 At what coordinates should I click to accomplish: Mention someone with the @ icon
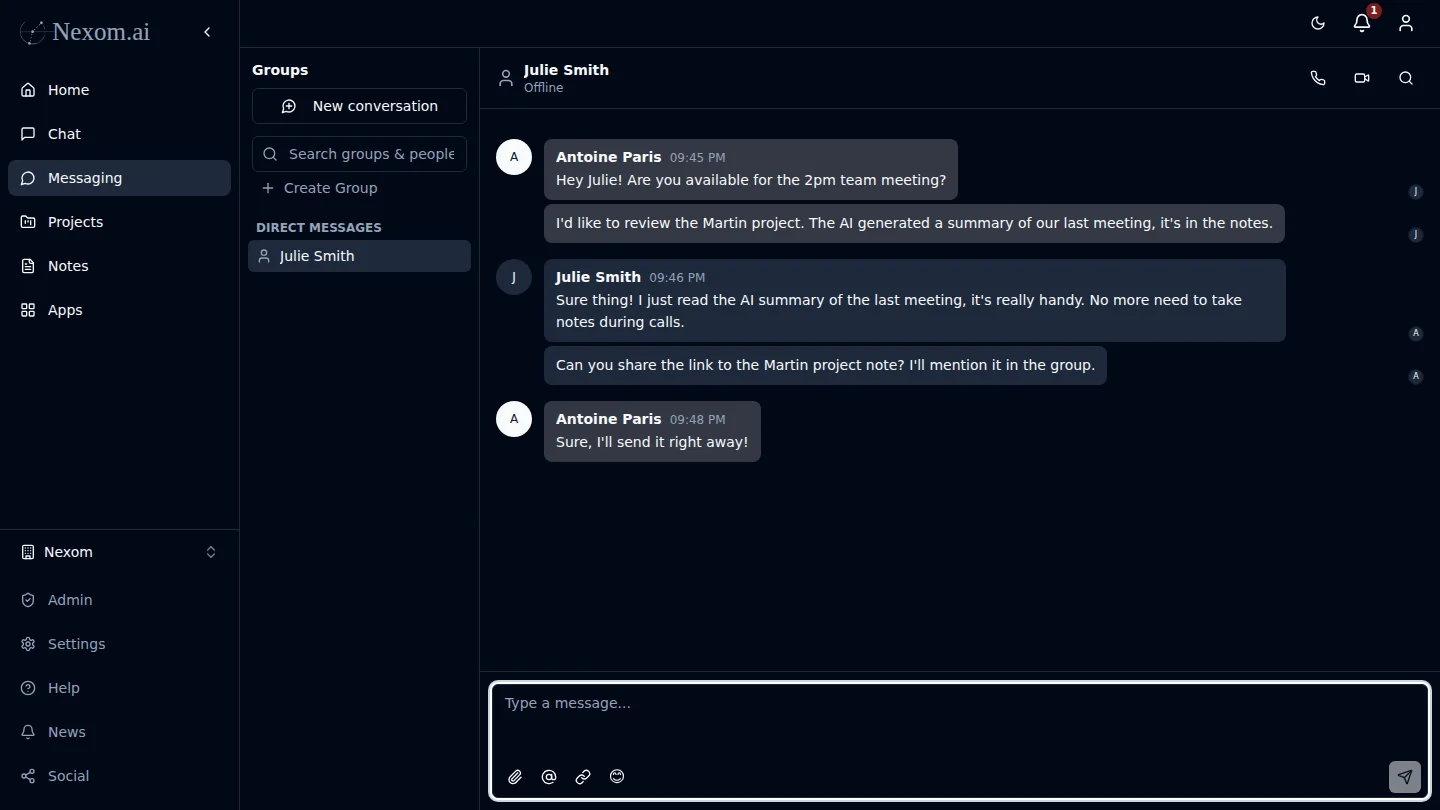click(549, 777)
